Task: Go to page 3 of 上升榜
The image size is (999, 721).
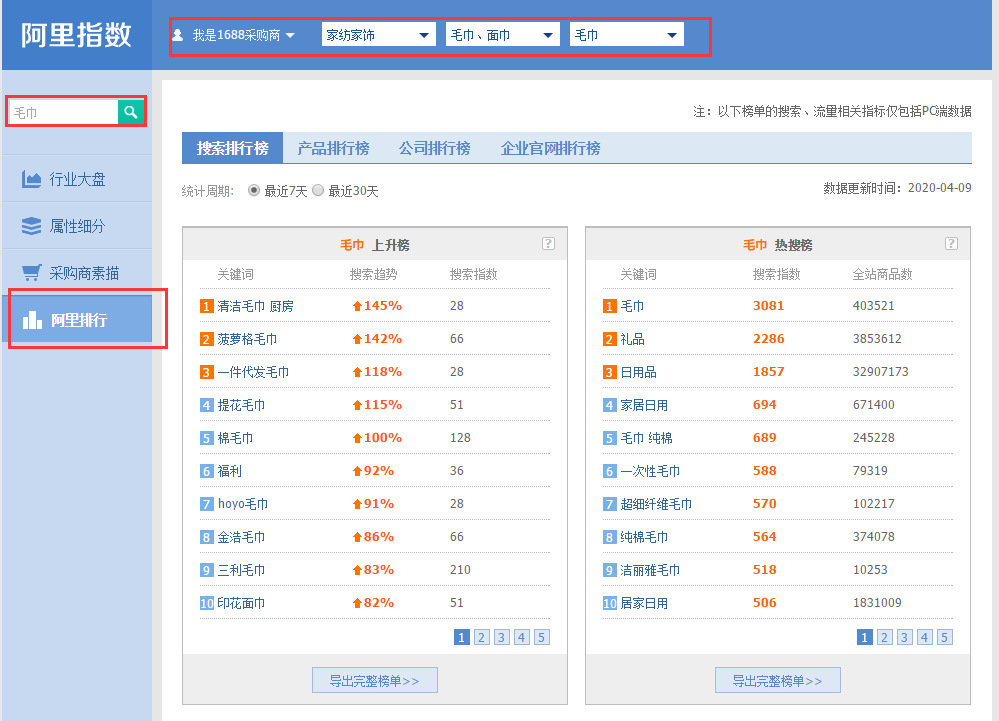Action: (502, 637)
